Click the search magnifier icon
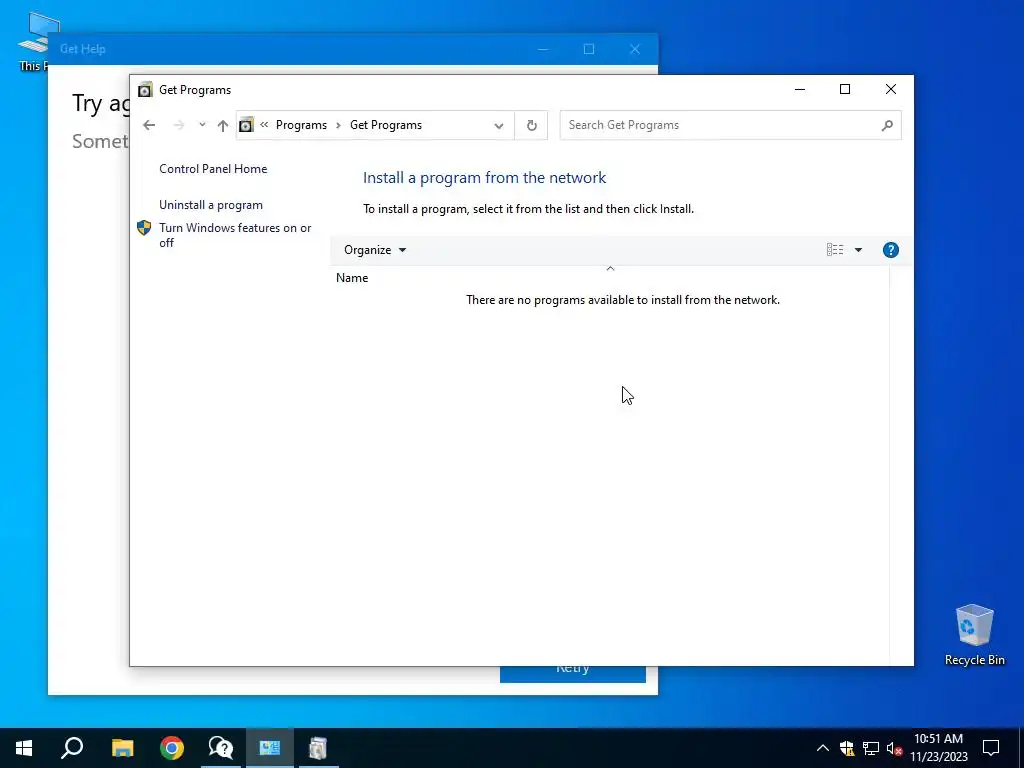Image resolution: width=1024 pixels, height=768 pixels. [887, 125]
